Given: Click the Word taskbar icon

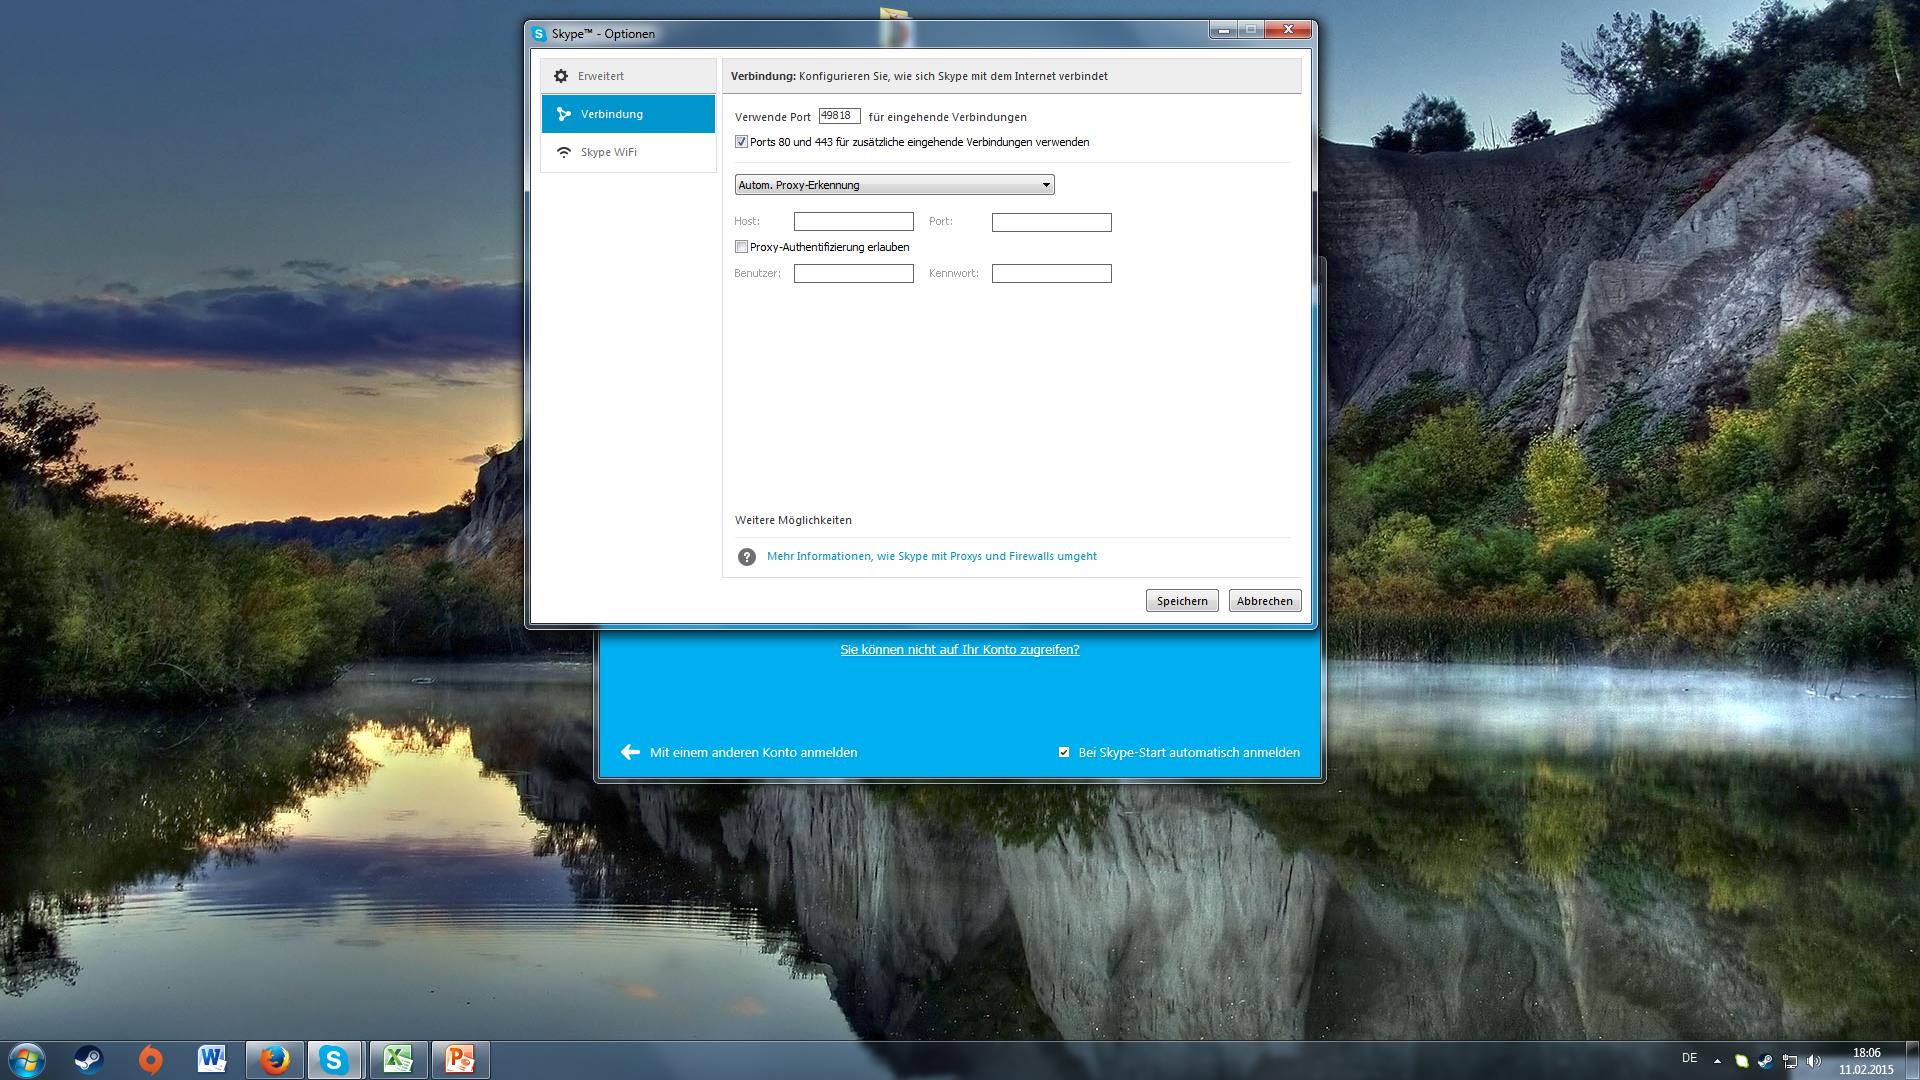Looking at the screenshot, I should [x=212, y=1059].
